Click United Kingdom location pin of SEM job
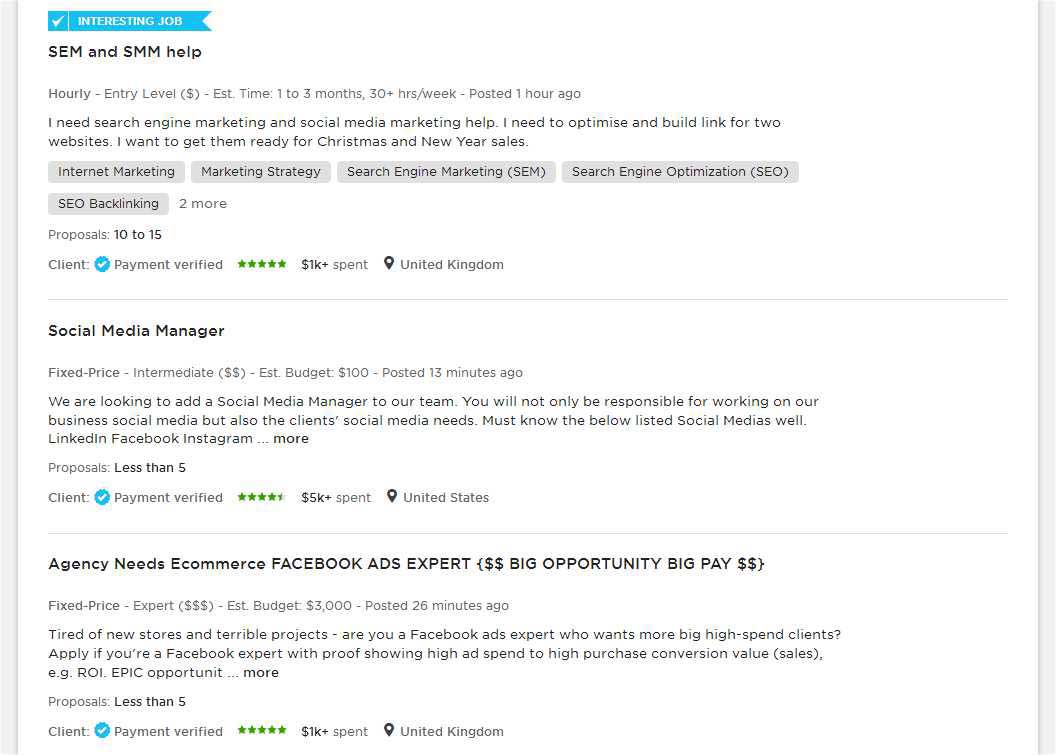 click(x=389, y=263)
